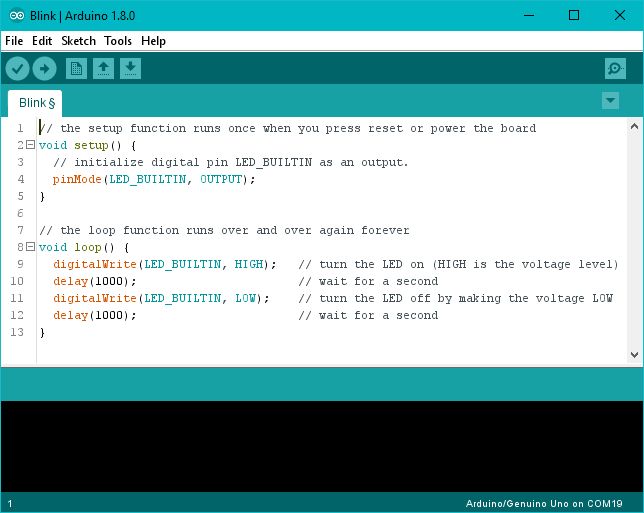
Task: Click 'LOW' in the digitalWrite call
Action: tap(246, 298)
